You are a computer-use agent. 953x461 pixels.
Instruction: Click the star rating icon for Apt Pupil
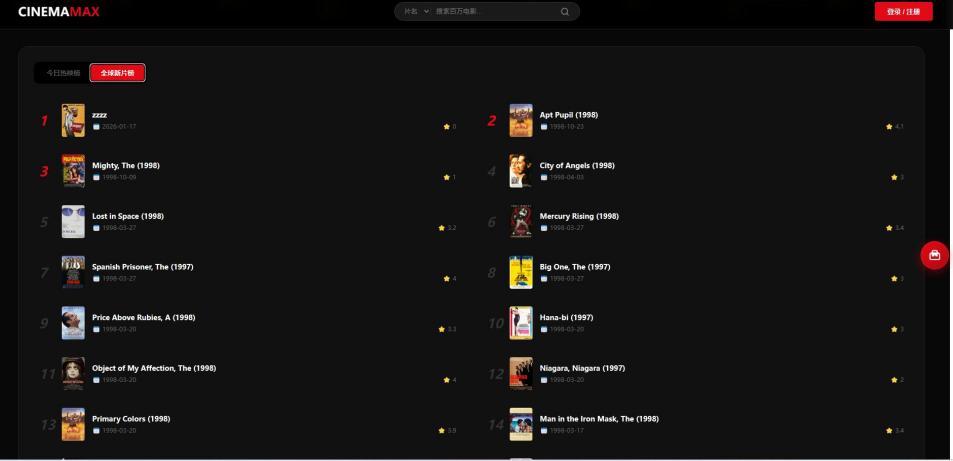889,127
